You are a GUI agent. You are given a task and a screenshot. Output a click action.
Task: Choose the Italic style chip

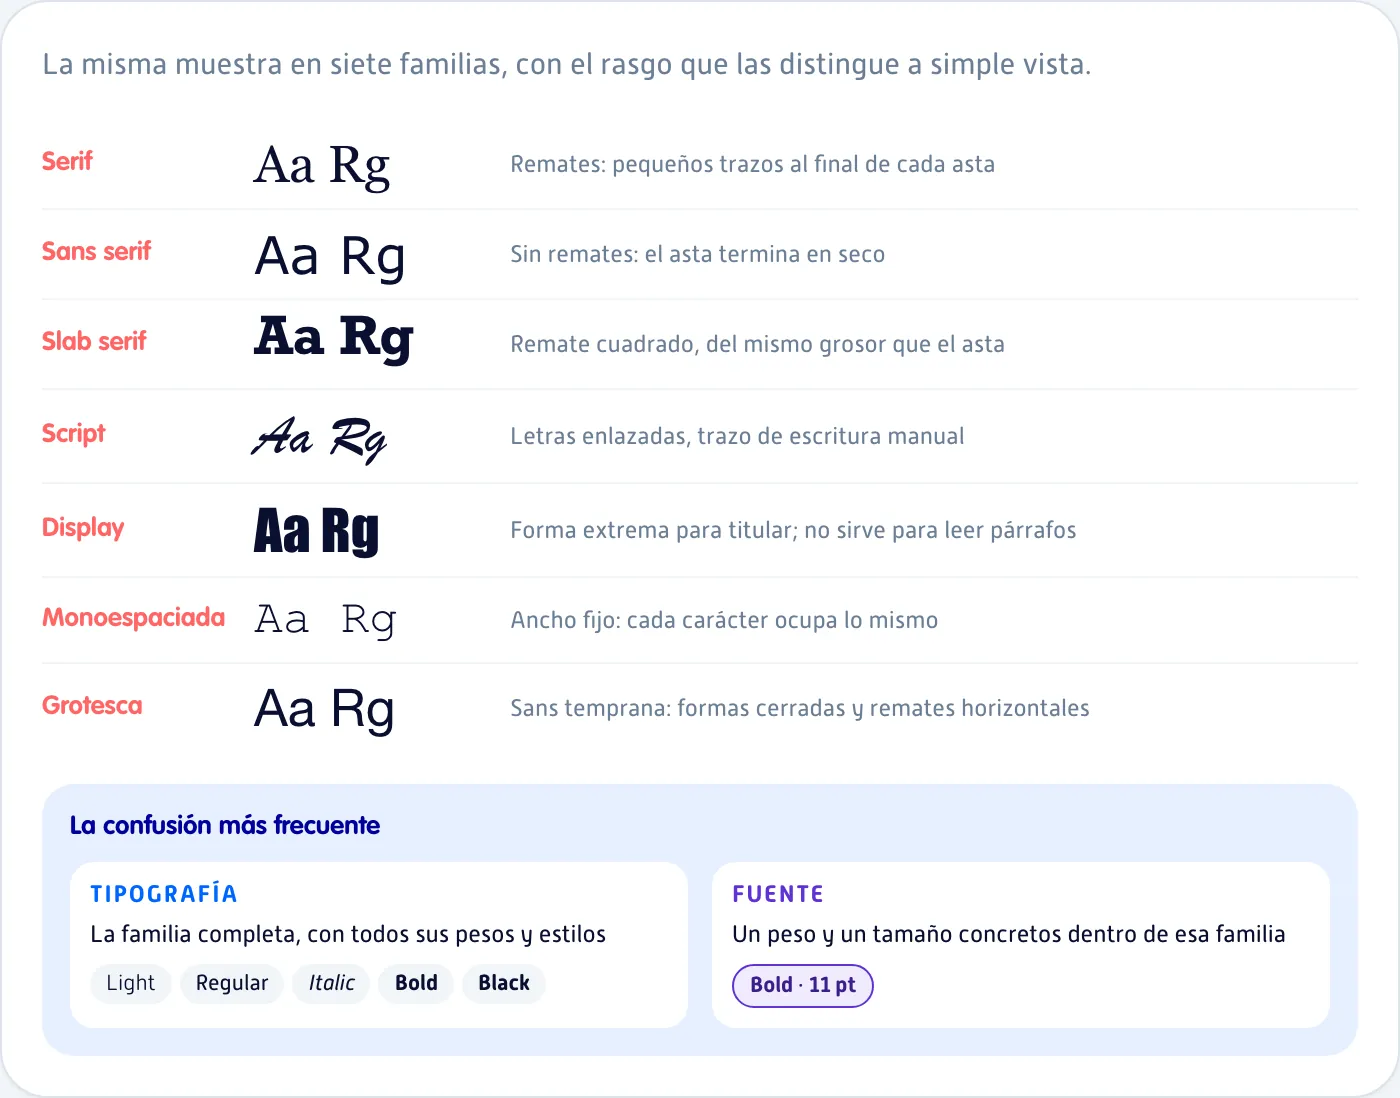tap(331, 983)
